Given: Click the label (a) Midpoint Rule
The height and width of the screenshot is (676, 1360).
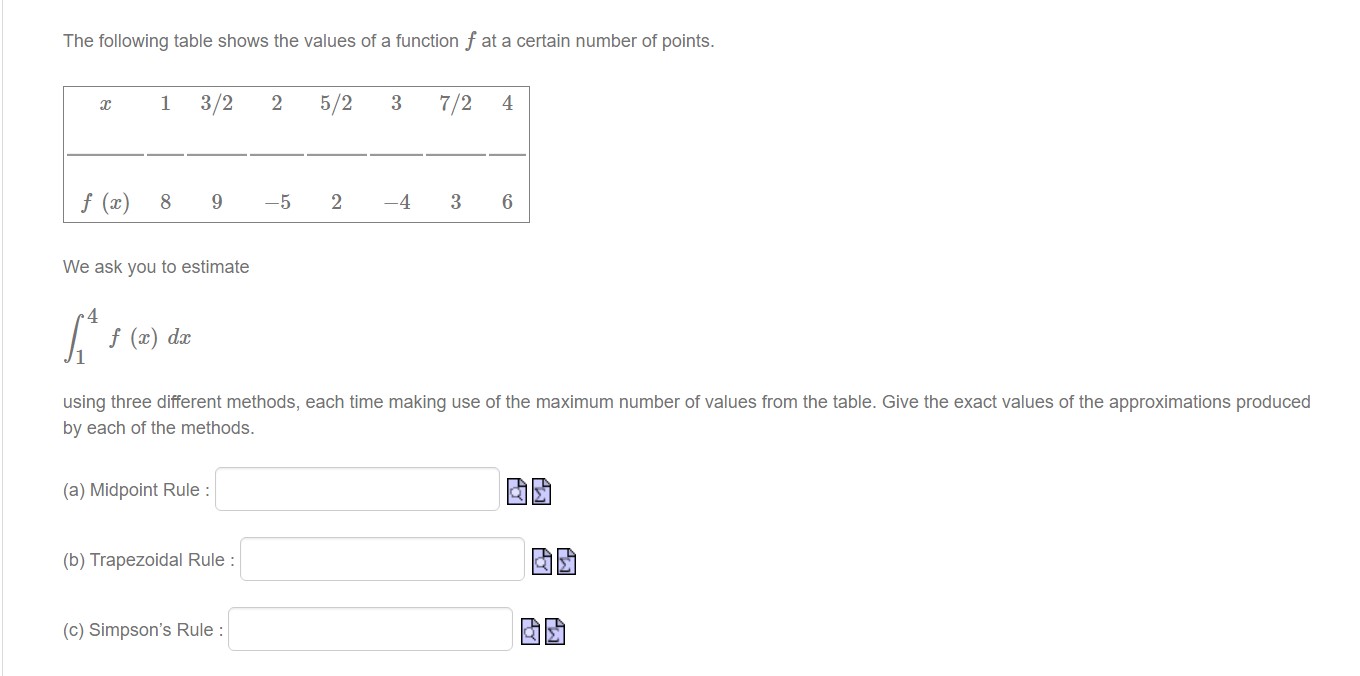Looking at the screenshot, I should (x=133, y=489).
